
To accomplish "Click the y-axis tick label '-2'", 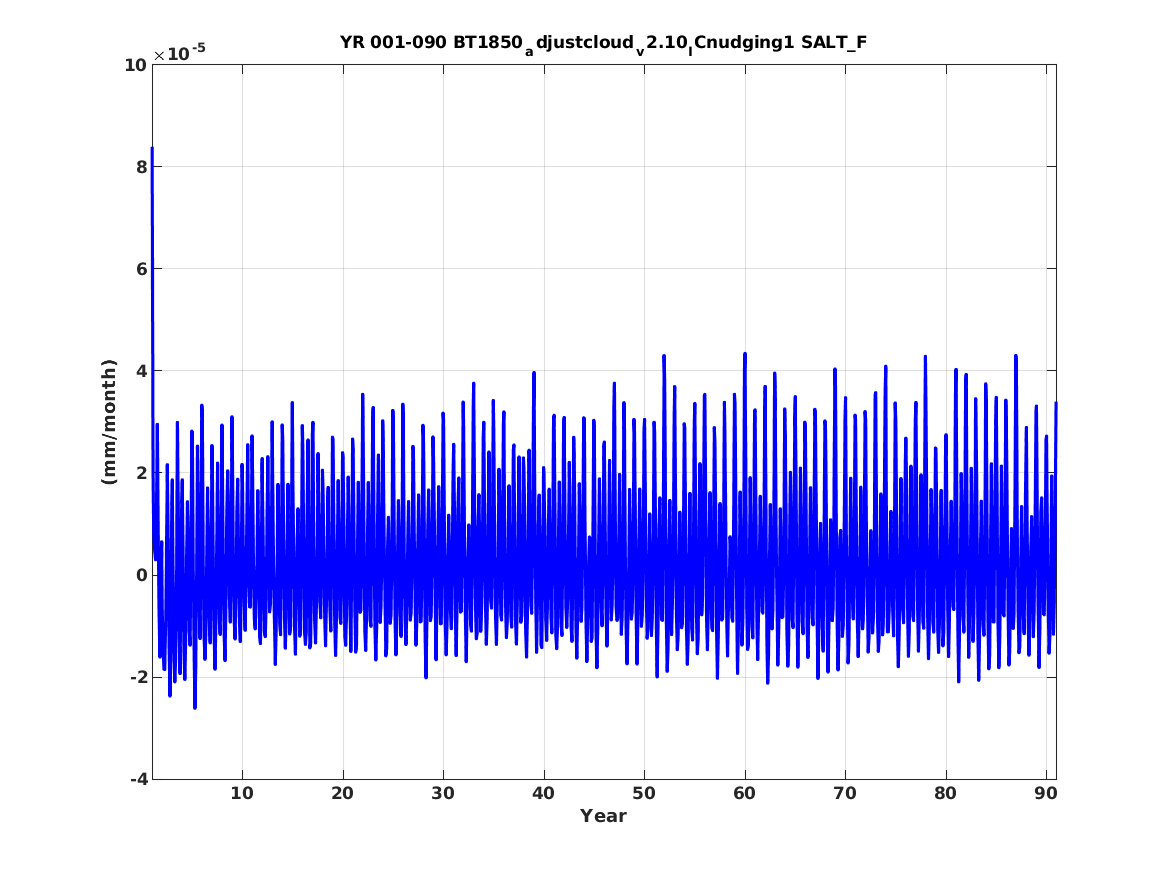I will (138, 677).
